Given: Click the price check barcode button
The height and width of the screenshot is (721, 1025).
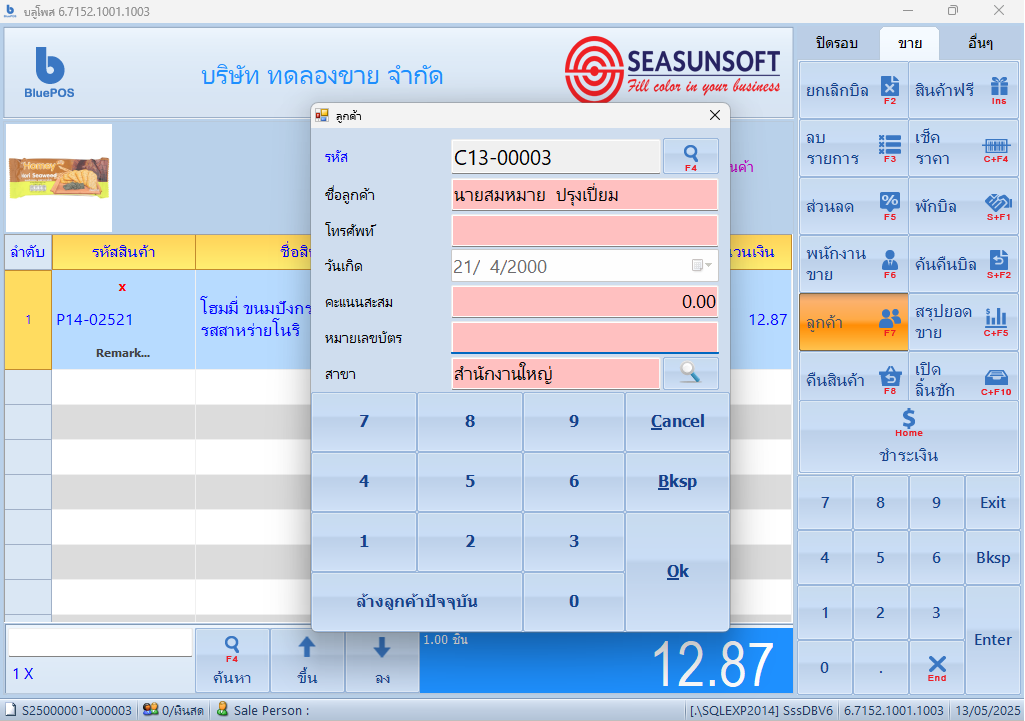Looking at the screenshot, I should tap(964, 148).
